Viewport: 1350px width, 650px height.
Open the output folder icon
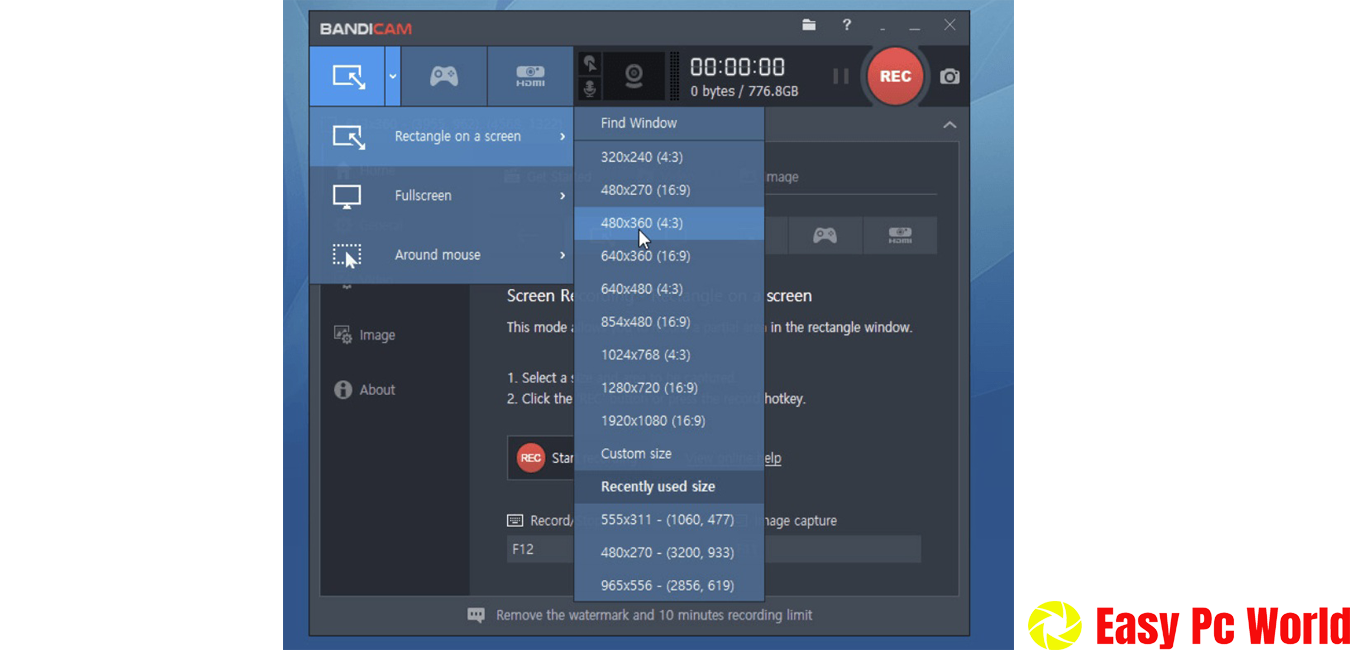point(809,25)
